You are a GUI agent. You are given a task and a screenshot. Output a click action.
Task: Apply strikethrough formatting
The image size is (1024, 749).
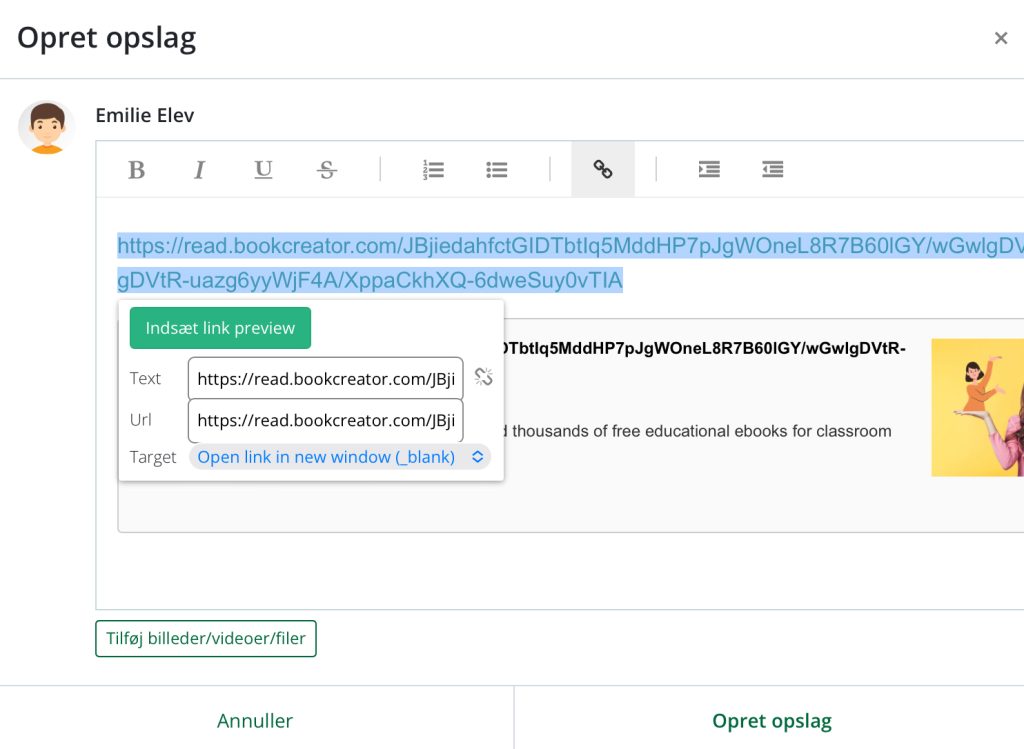(326, 170)
